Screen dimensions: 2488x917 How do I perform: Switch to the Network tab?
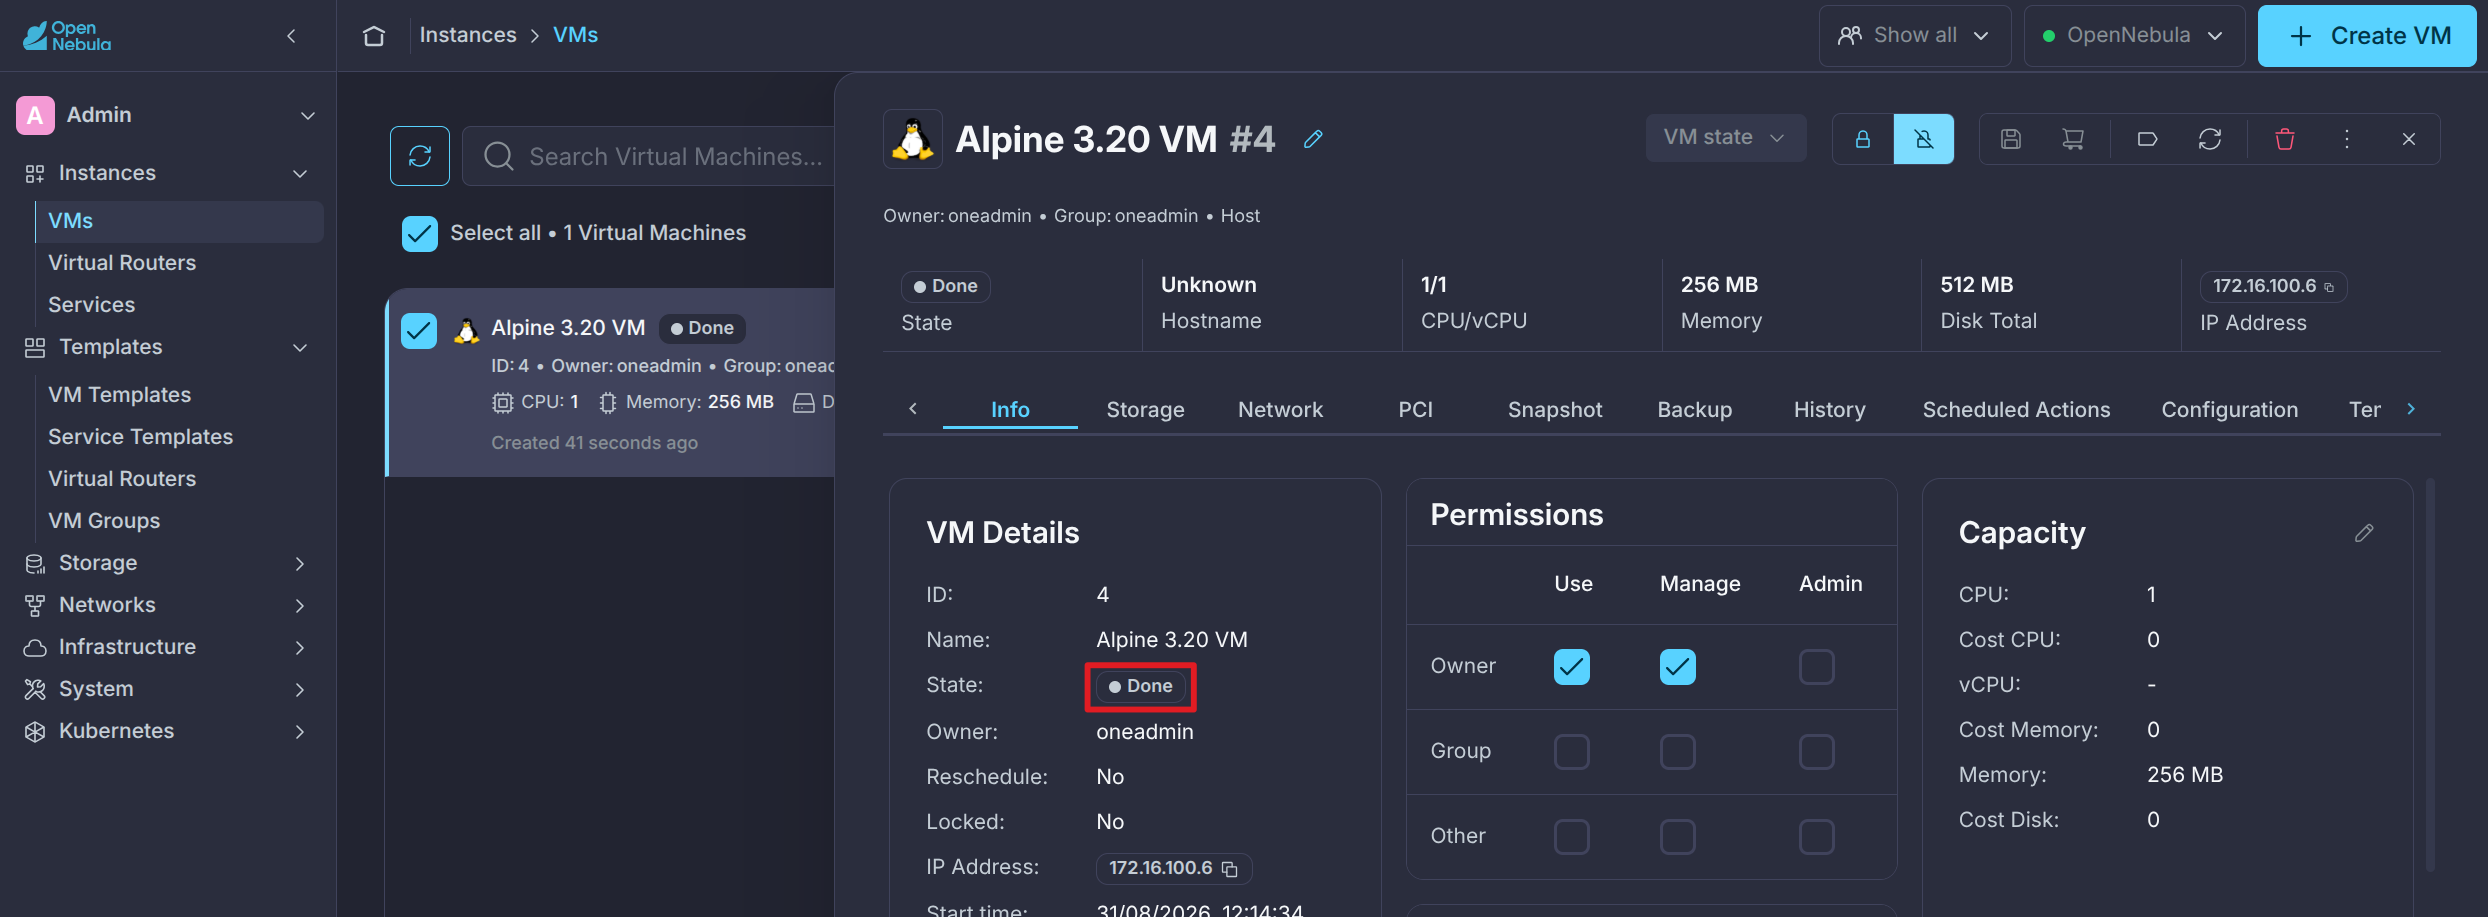(1280, 410)
